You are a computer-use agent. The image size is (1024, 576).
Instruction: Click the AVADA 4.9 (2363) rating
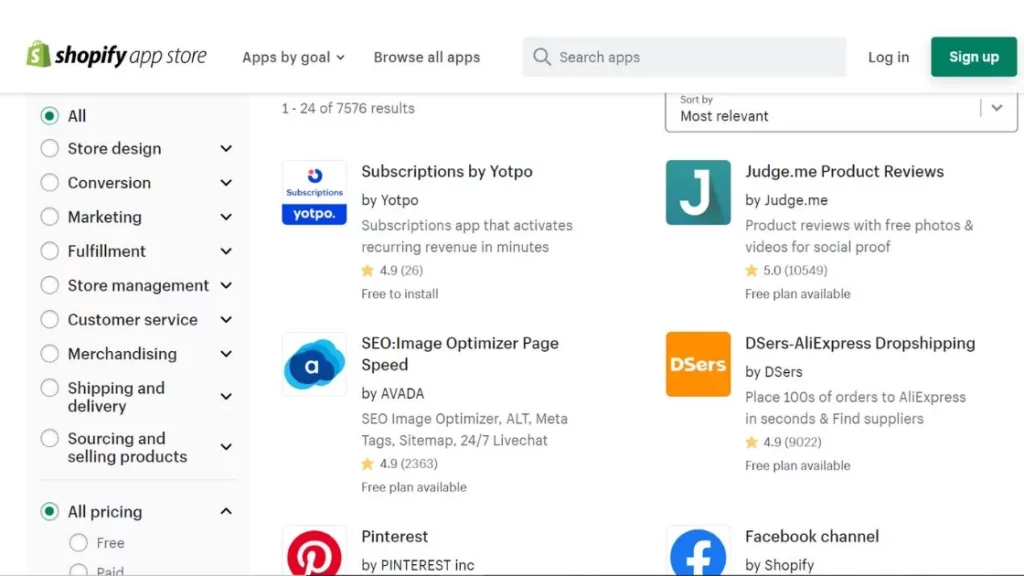tap(399, 464)
